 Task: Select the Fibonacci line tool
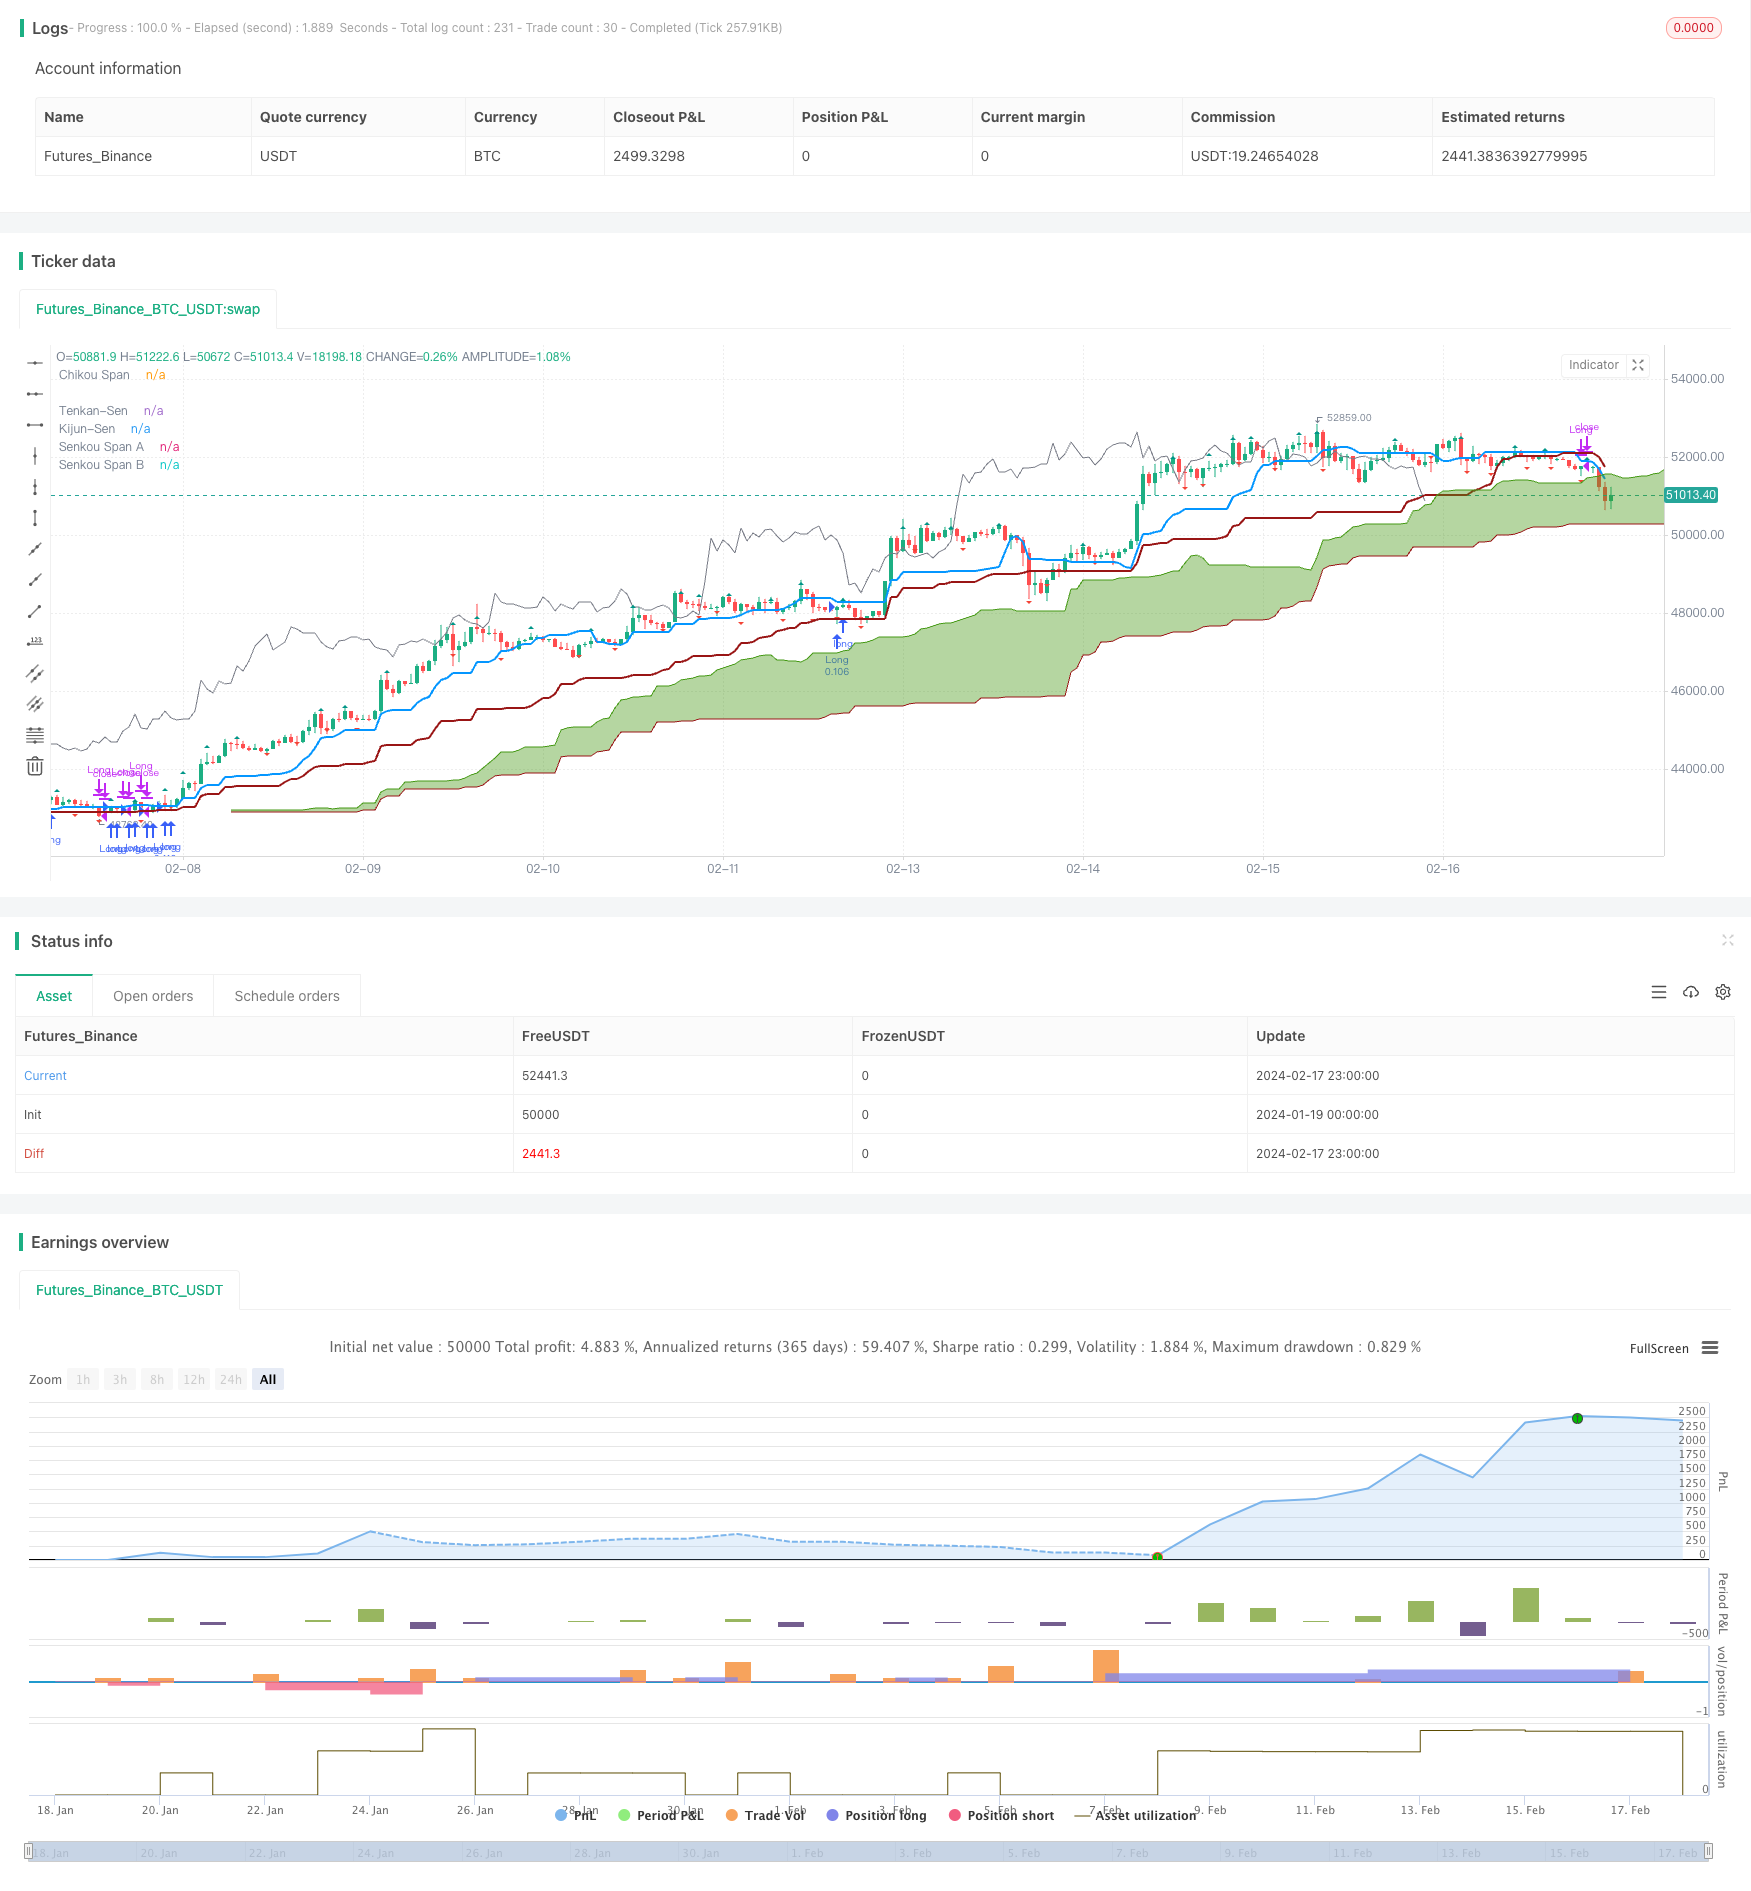pyautogui.click(x=35, y=735)
